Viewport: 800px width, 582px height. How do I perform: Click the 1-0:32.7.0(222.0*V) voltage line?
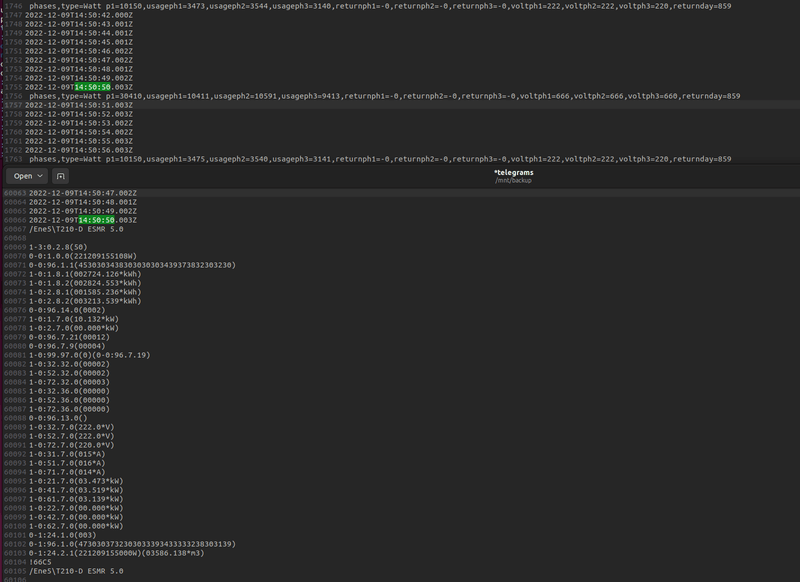[x=72, y=427]
